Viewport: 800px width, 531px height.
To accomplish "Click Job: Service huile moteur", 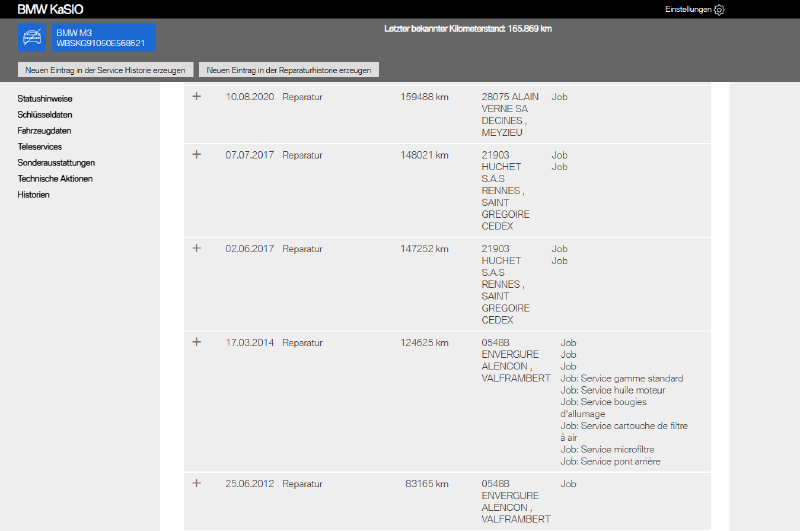I will pyautogui.click(x=613, y=390).
